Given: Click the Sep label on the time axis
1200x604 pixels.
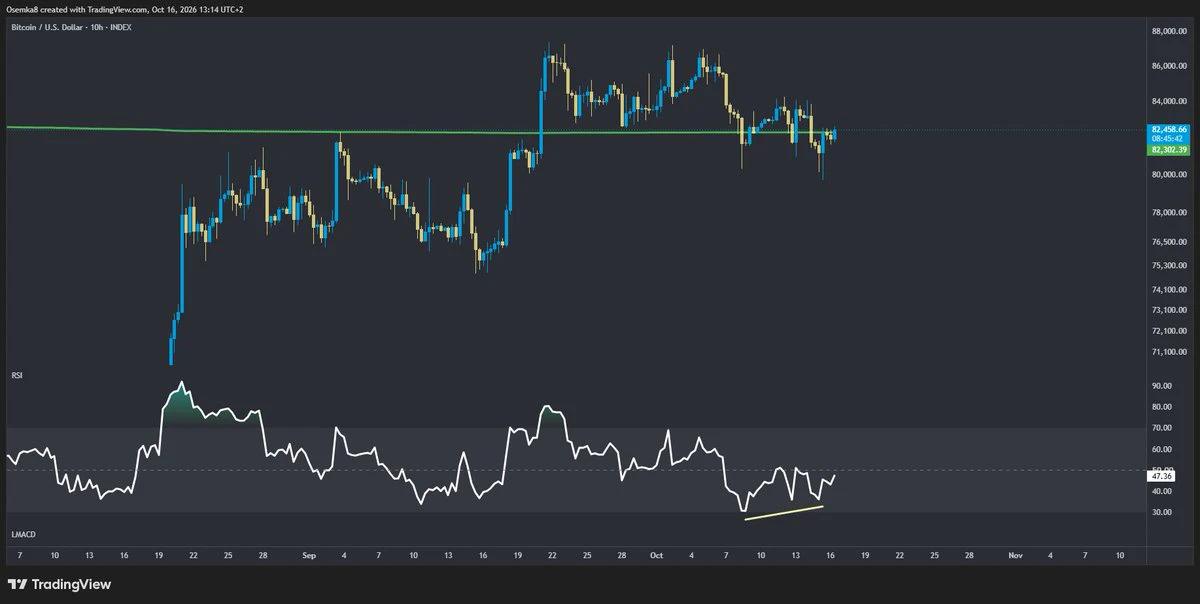Looking at the screenshot, I should click(308, 554).
